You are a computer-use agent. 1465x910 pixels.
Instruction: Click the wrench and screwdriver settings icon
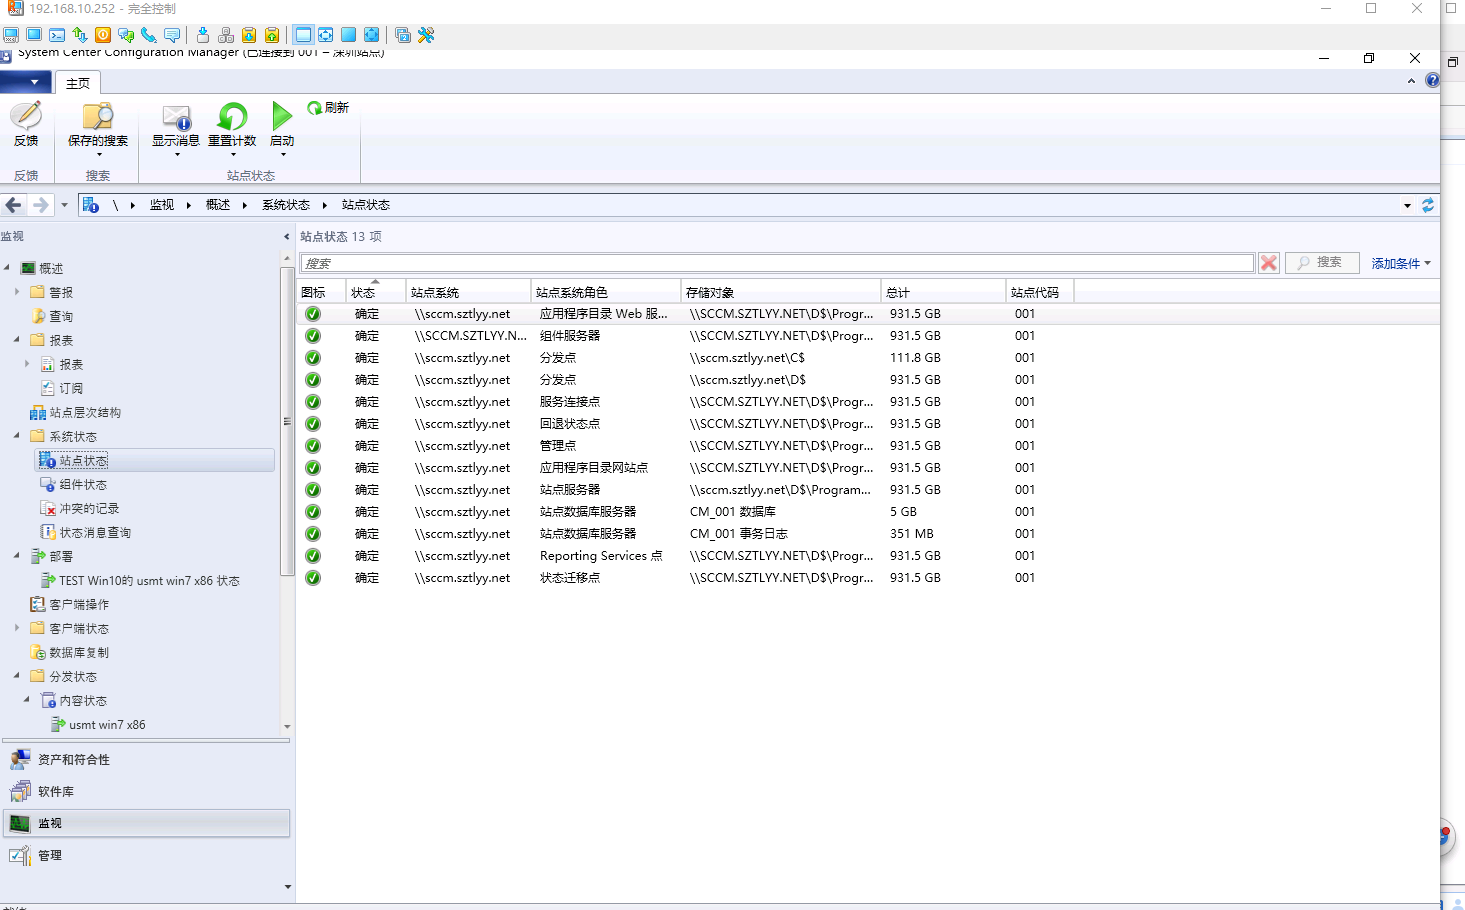[426, 35]
